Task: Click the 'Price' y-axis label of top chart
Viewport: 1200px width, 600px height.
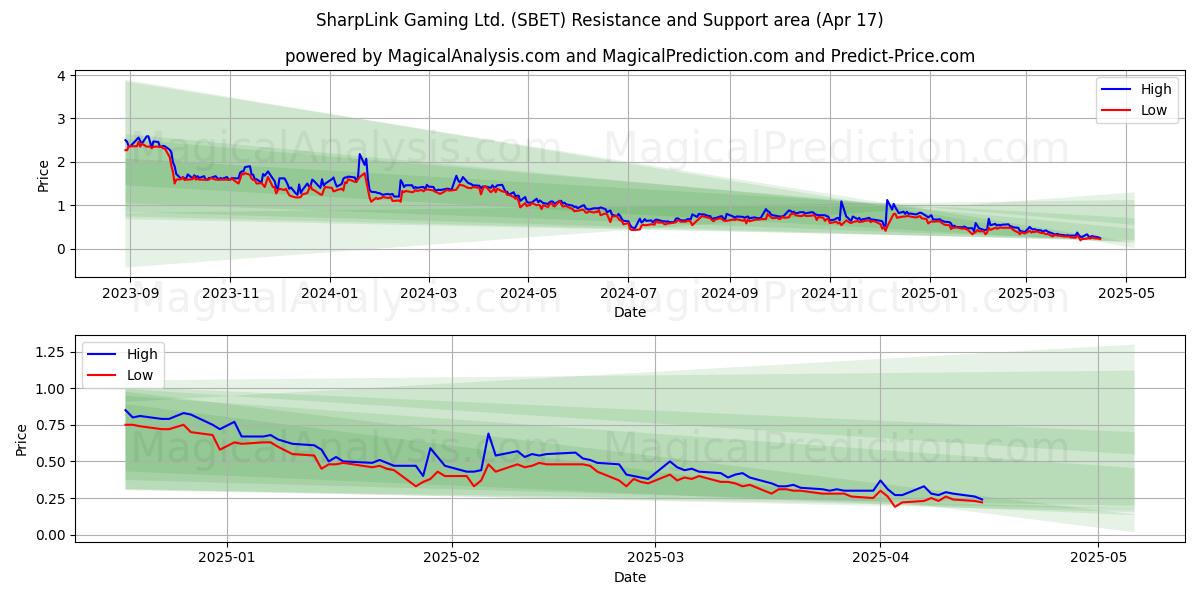Action: [x=43, y=175]
